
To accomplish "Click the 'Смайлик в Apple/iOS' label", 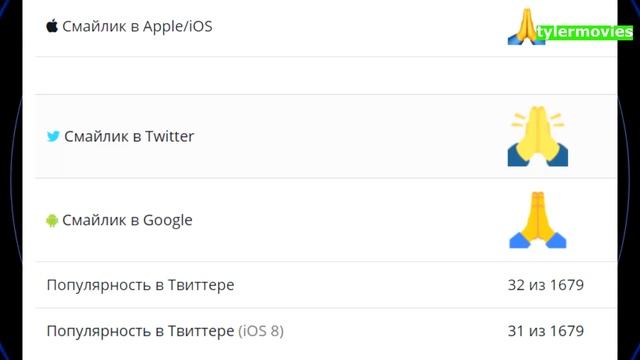I will point(137,27).
